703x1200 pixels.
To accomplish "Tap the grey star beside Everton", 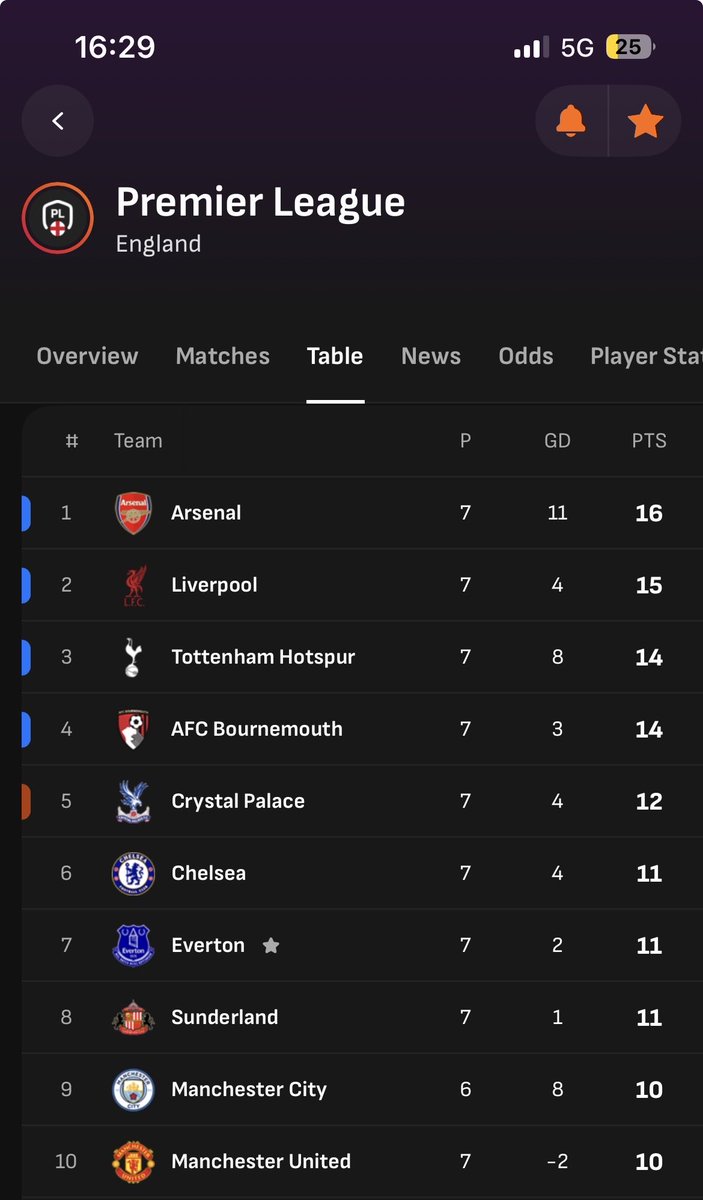I will [271, 945].
